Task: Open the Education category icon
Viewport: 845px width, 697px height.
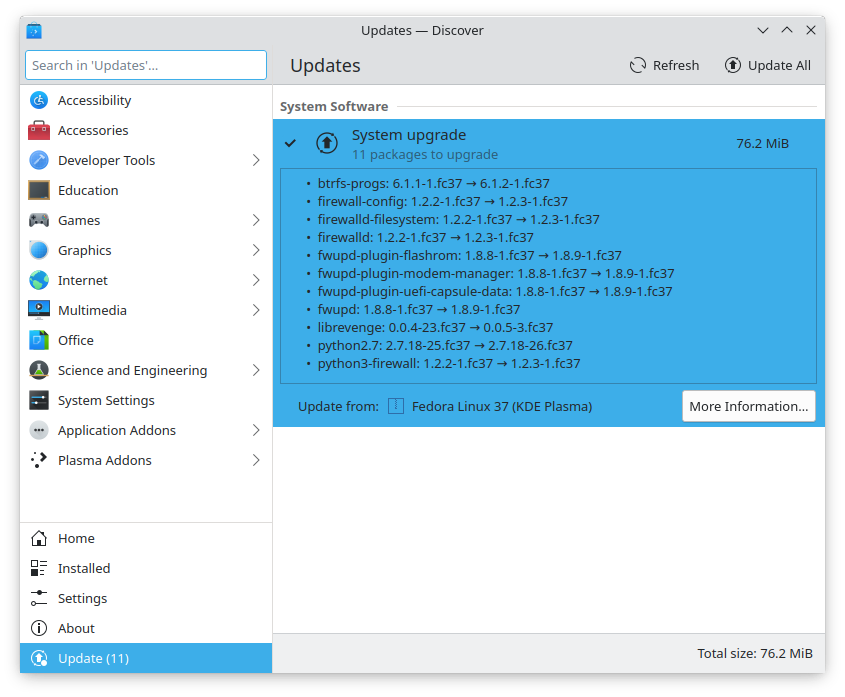Action: (x=38, y=190)
